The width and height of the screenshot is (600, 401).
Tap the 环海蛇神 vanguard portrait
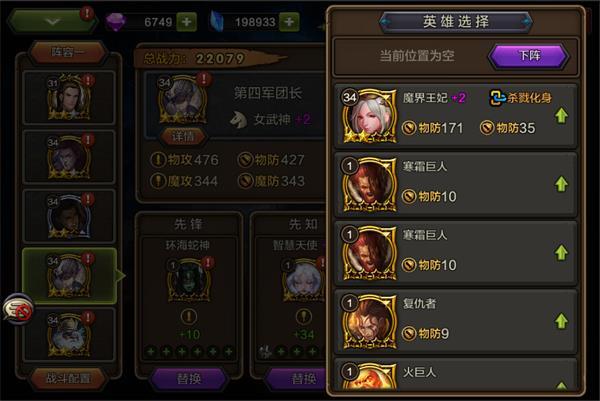click(189, 280)
